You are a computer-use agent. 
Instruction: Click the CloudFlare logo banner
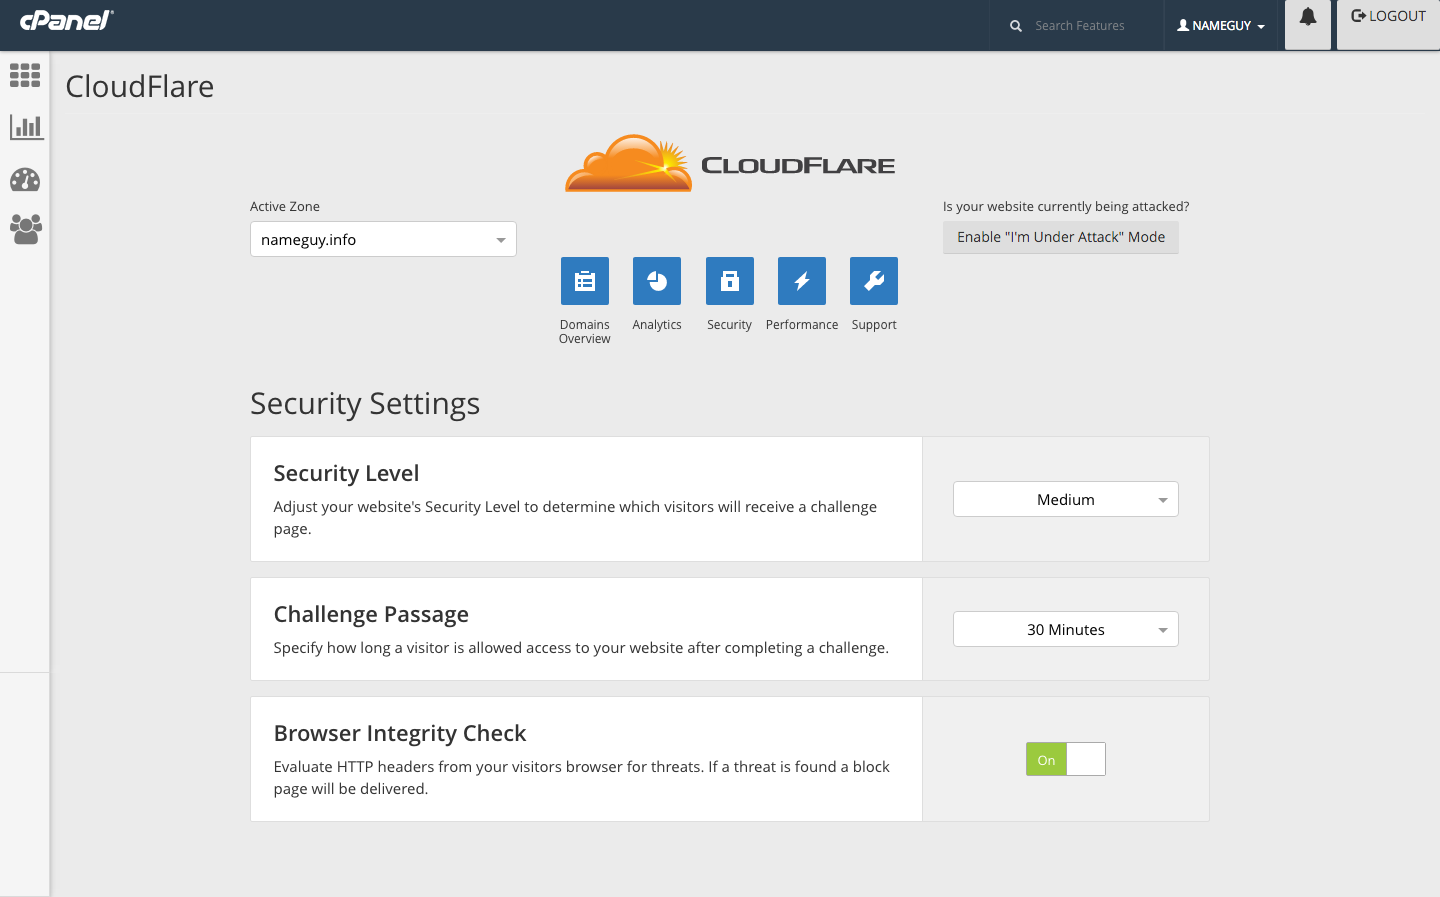click(730, 164)
